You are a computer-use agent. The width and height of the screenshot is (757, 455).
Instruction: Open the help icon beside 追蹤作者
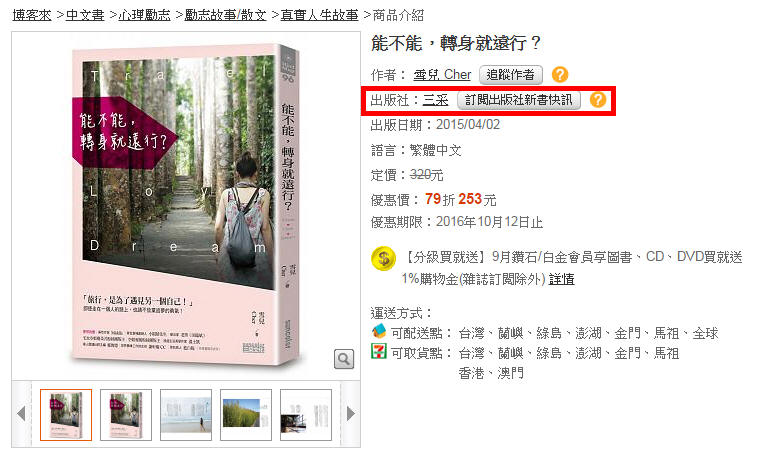[x=560, y=74]
